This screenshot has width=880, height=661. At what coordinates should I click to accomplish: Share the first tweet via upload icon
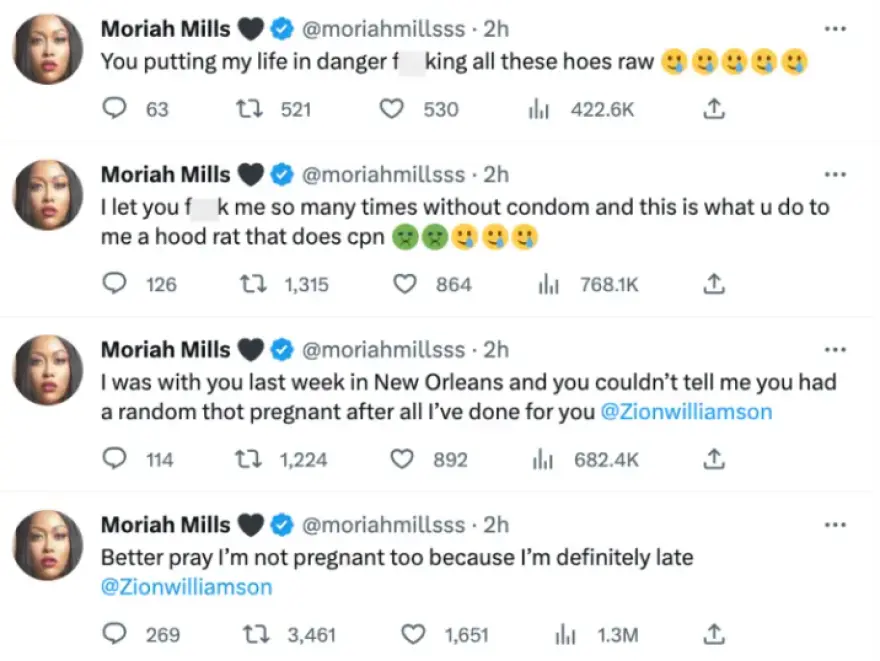713,109
